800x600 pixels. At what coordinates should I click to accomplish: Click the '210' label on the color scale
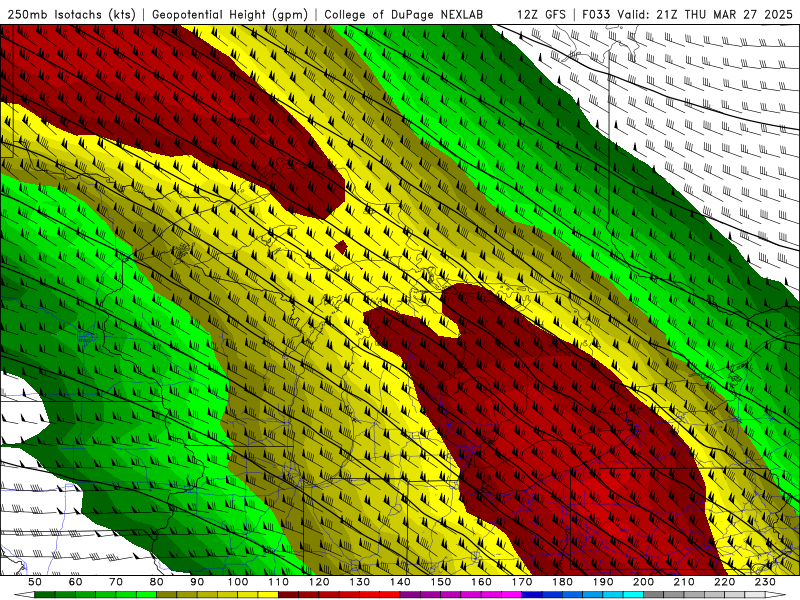[684, 582]
